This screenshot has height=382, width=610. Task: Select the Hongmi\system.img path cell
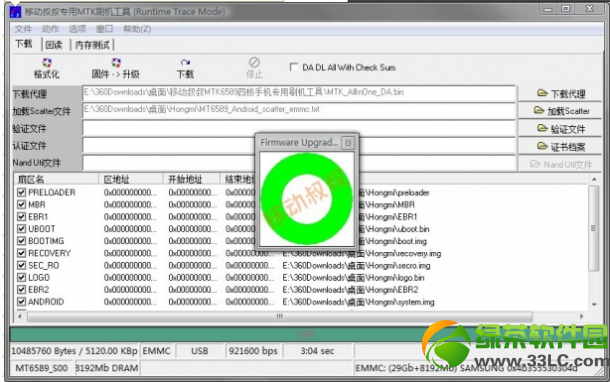click(x=359, y=302)
